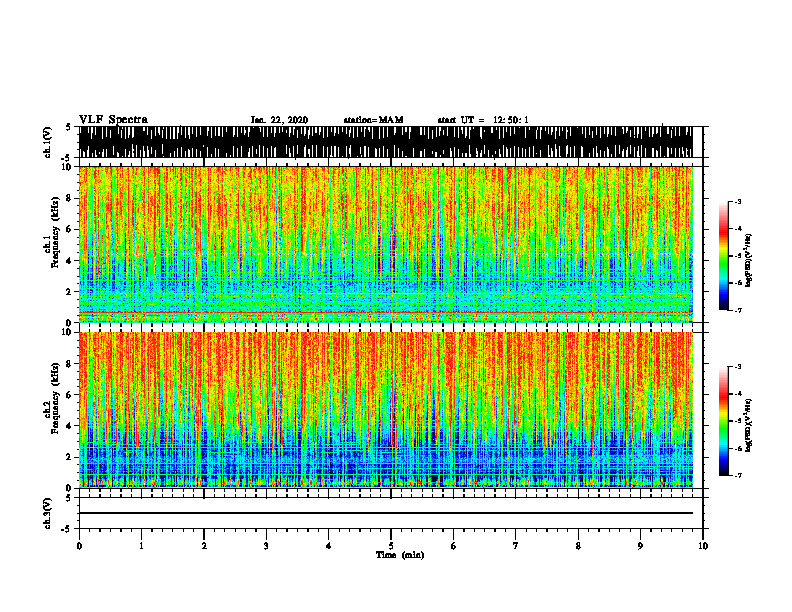Click the ch.2 'Frequency (kHz)' axis label
Image resolution: width=792 pixels, height=612 pixels.
(x=55, y=398)
